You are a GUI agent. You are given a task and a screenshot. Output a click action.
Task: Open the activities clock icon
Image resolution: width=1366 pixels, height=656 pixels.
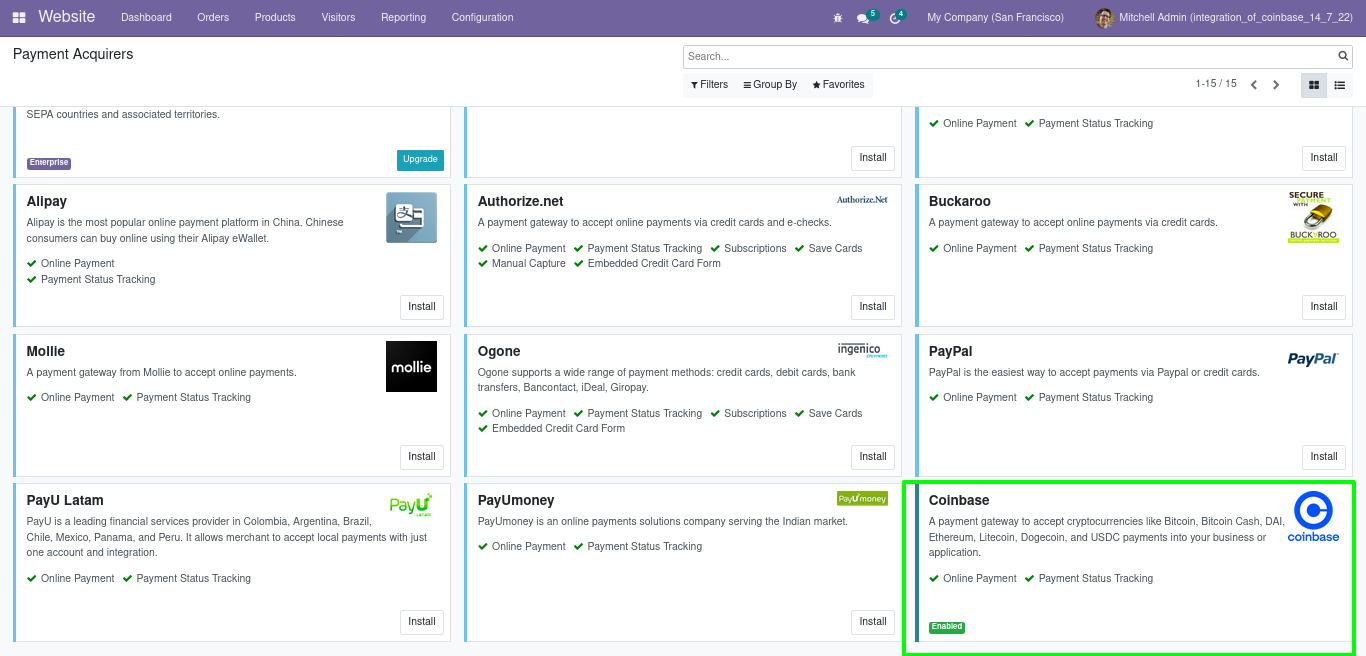895,18
